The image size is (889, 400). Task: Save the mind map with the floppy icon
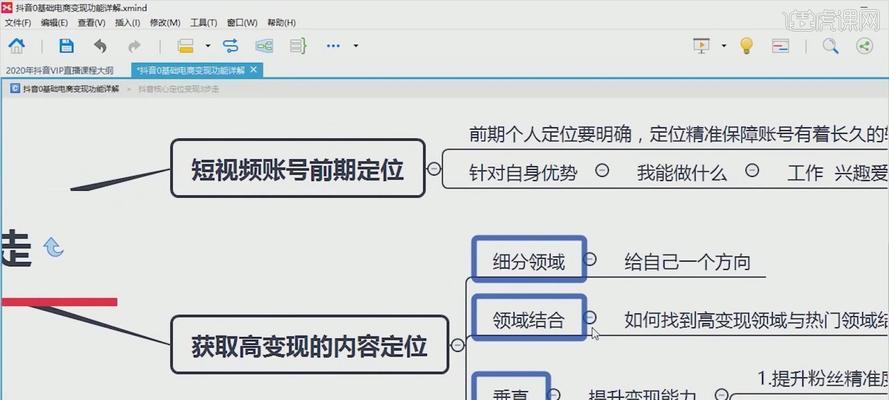click(x=66, y=46)
